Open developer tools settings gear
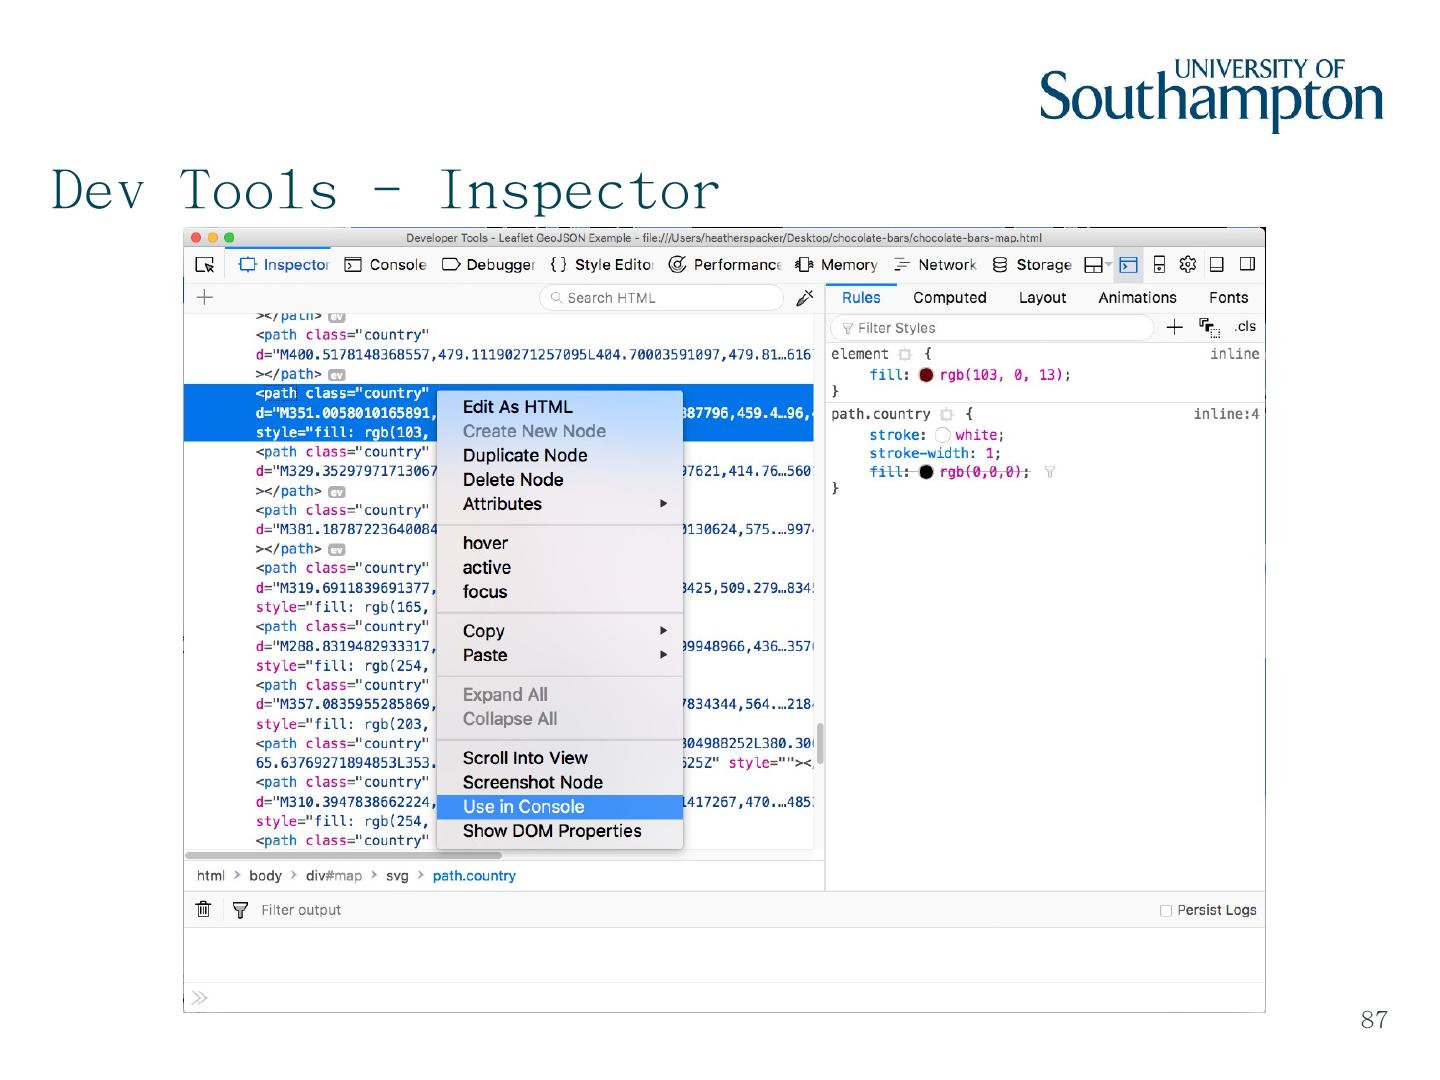The height and width of the screenshot is (1080, 1440). (1187, 265)
